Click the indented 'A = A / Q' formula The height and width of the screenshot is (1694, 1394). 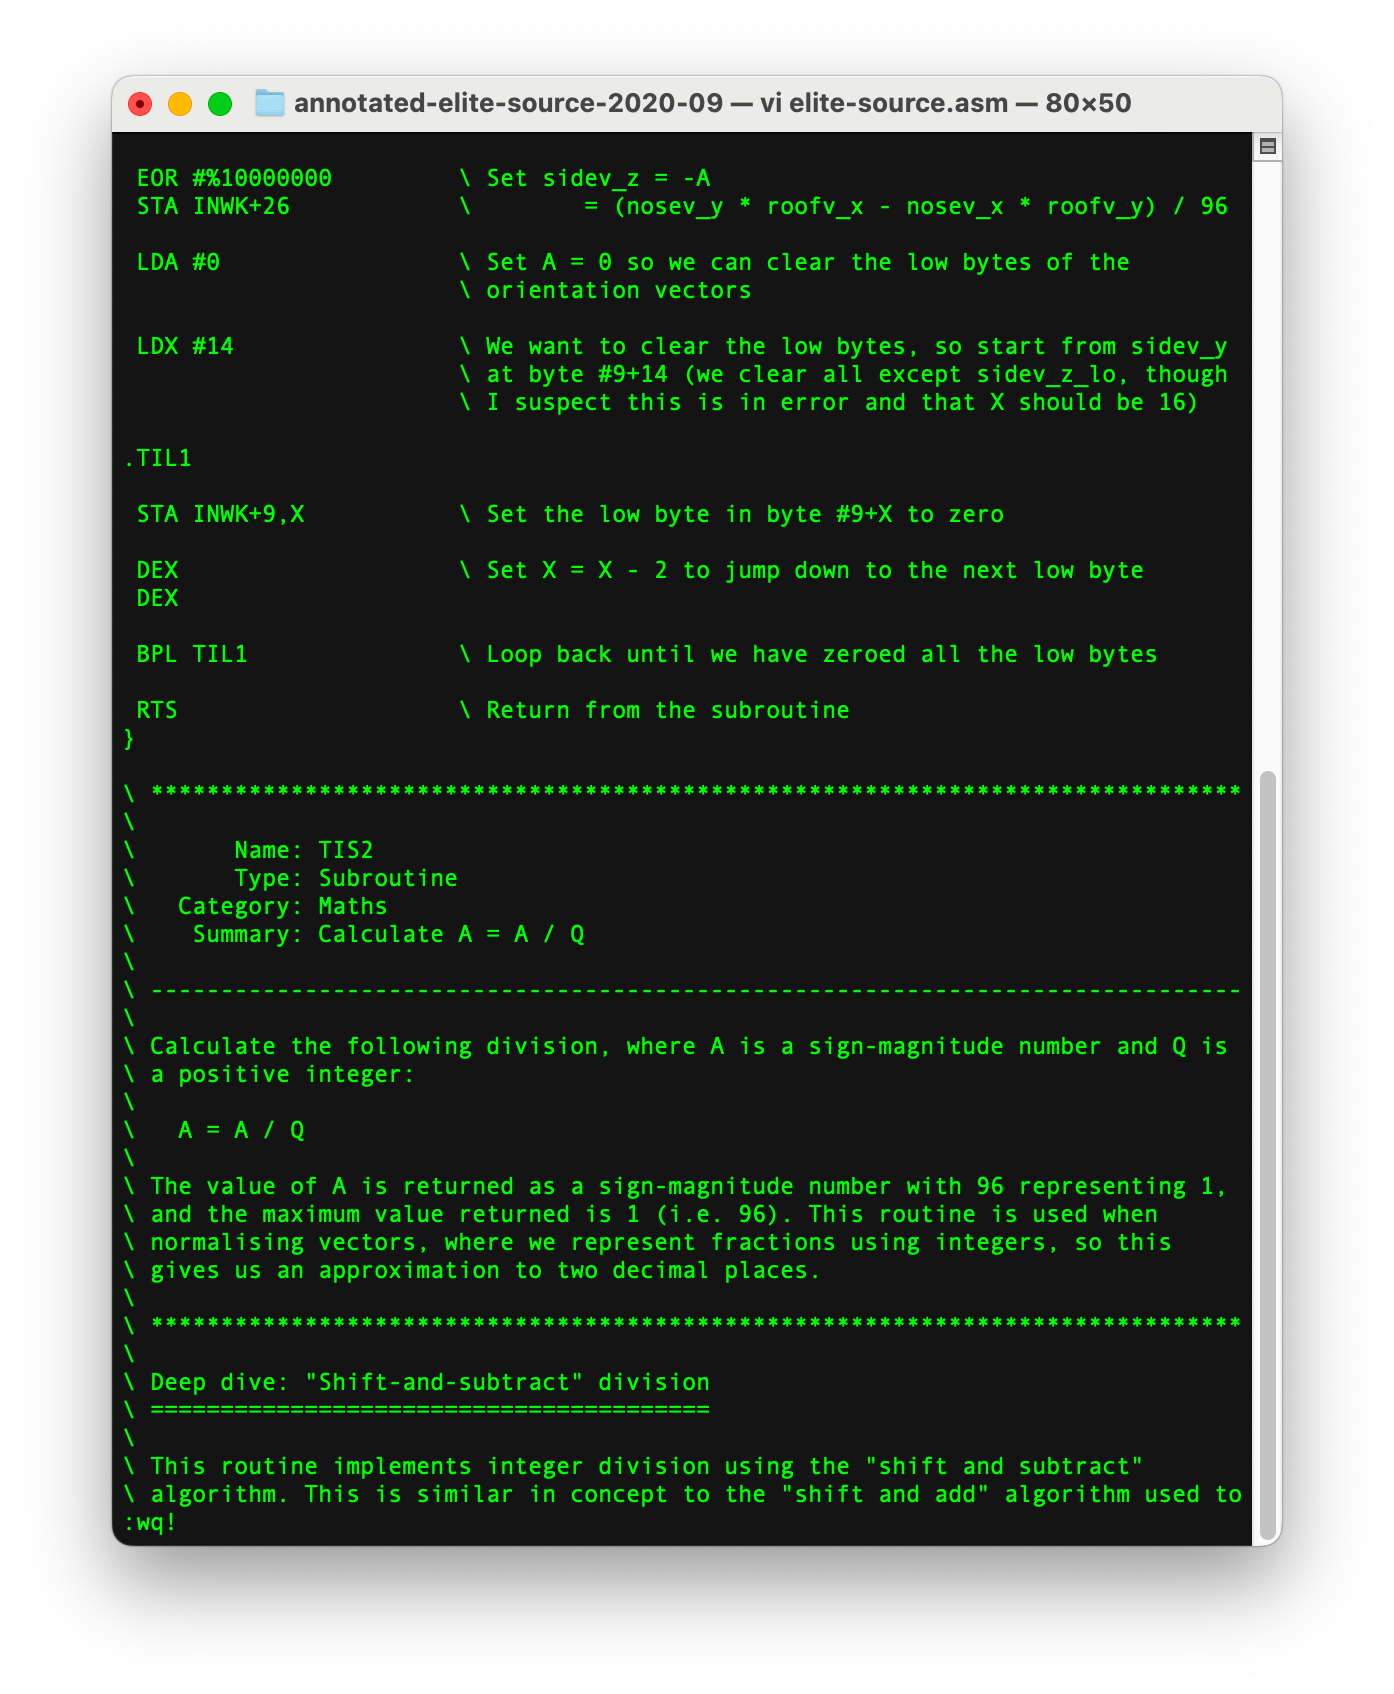click(241, 1130)
